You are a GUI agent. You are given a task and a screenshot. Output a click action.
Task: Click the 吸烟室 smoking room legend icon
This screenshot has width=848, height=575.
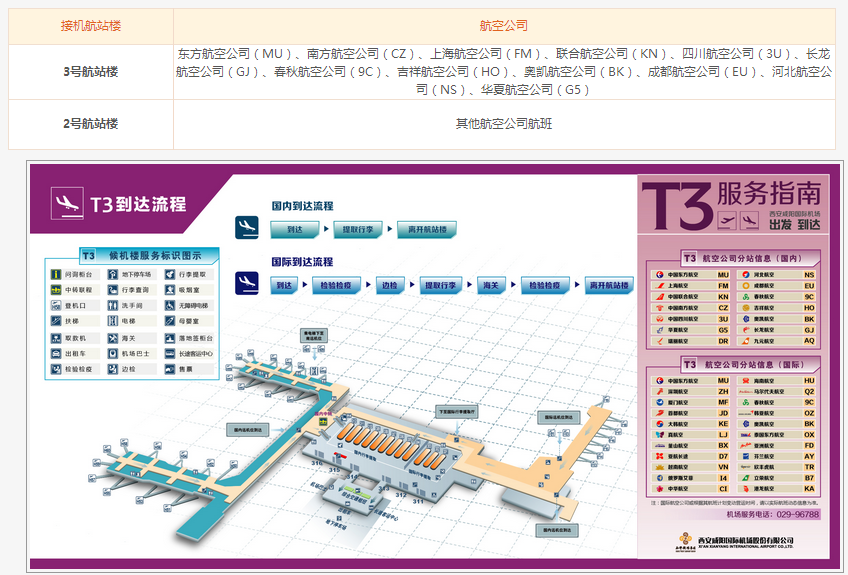170,290
